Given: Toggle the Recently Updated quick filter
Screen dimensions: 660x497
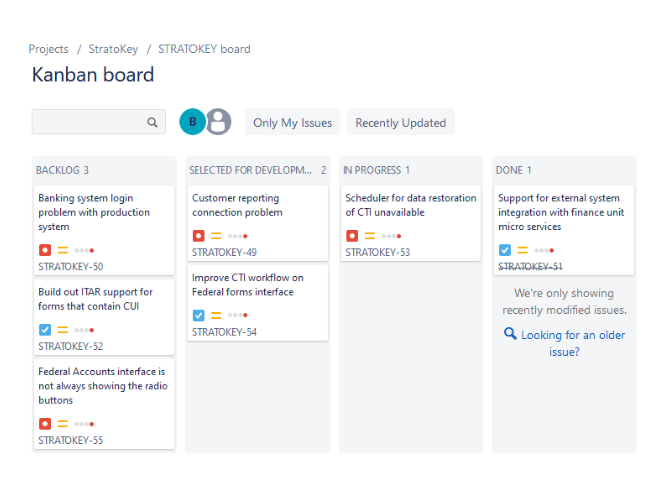Looking at the screenshot, I should tap(401, 122).
